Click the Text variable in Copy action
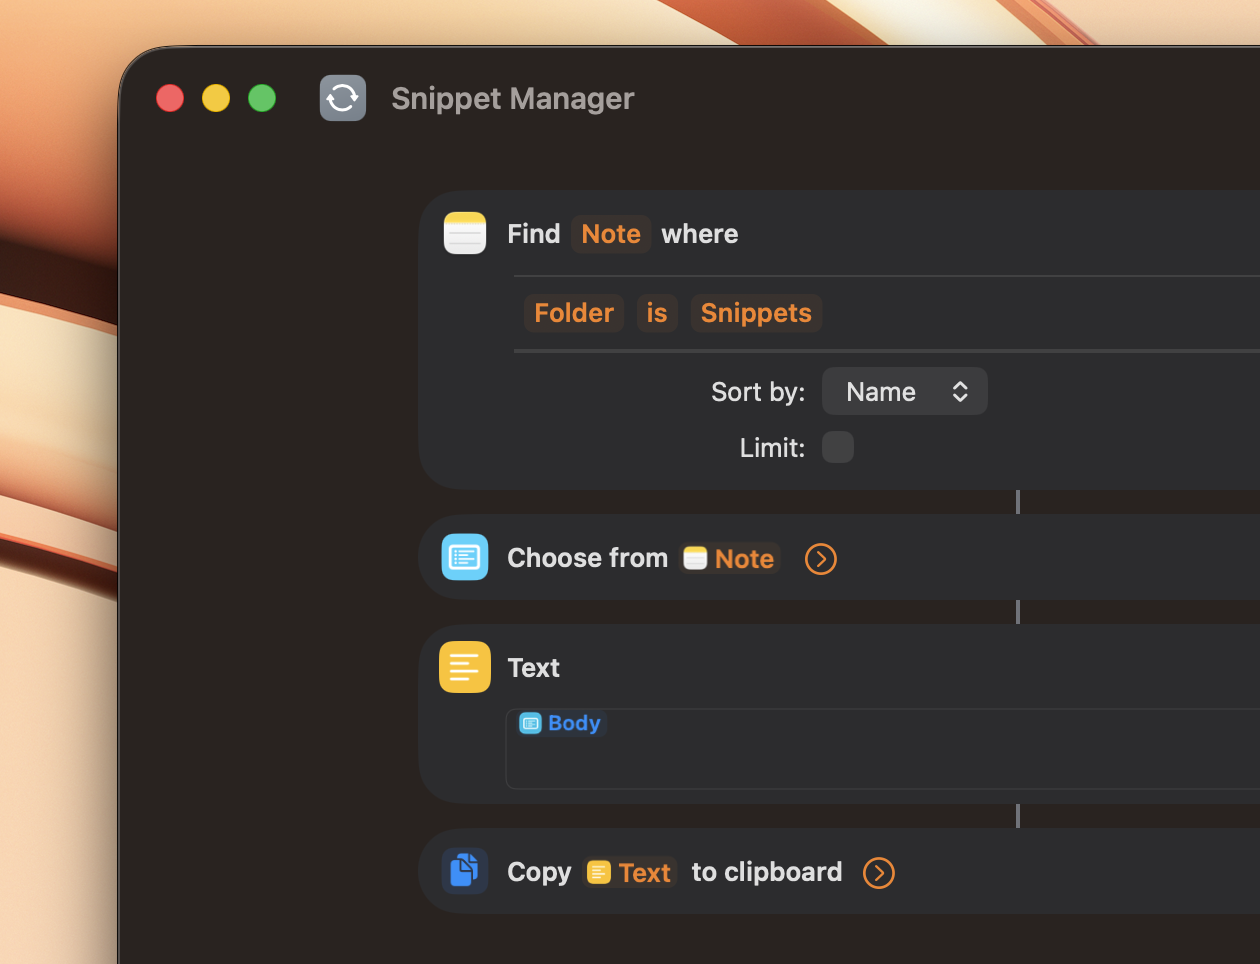This screenshot has height=964, width=1260. click(630, 873)
